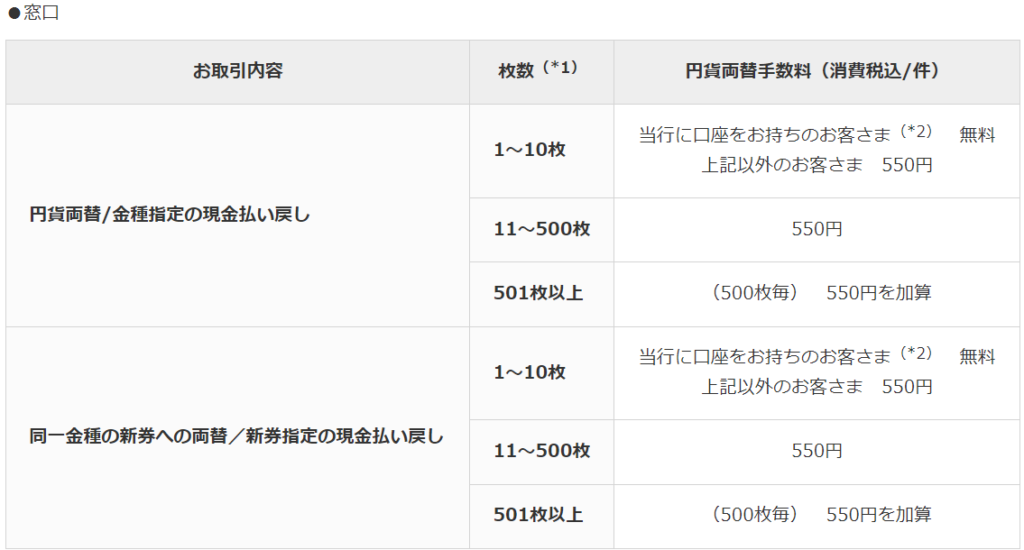Click the お取引内容 column header

click(237, 71)
